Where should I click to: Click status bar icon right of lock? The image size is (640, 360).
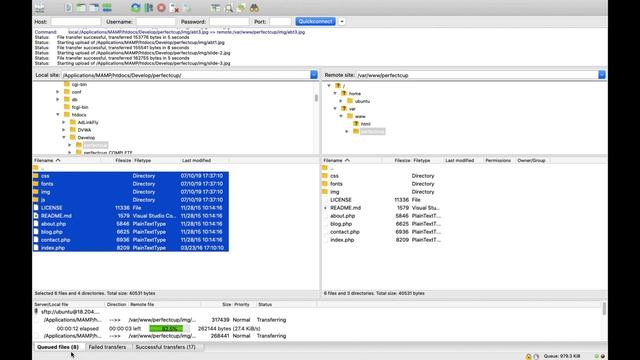point(536,356)
